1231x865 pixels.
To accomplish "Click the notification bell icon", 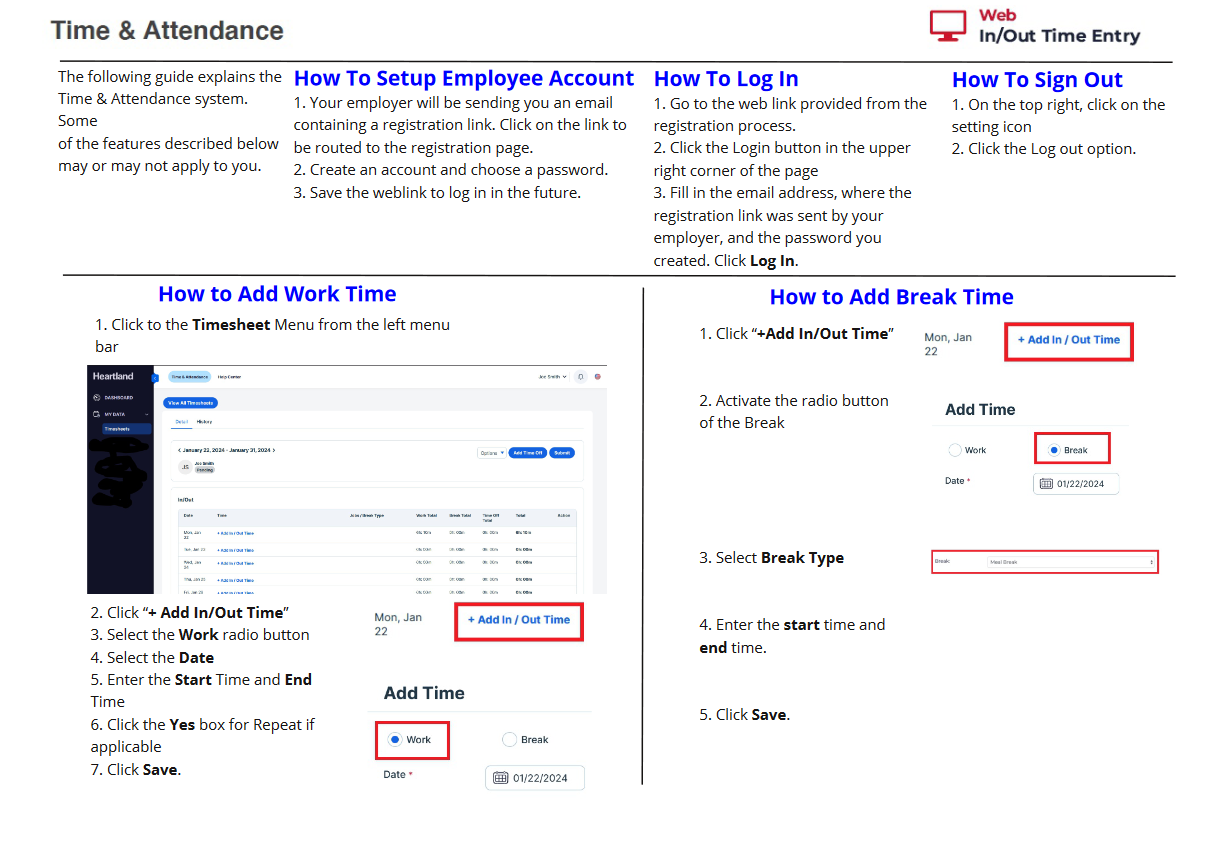I will pos(580,377).
